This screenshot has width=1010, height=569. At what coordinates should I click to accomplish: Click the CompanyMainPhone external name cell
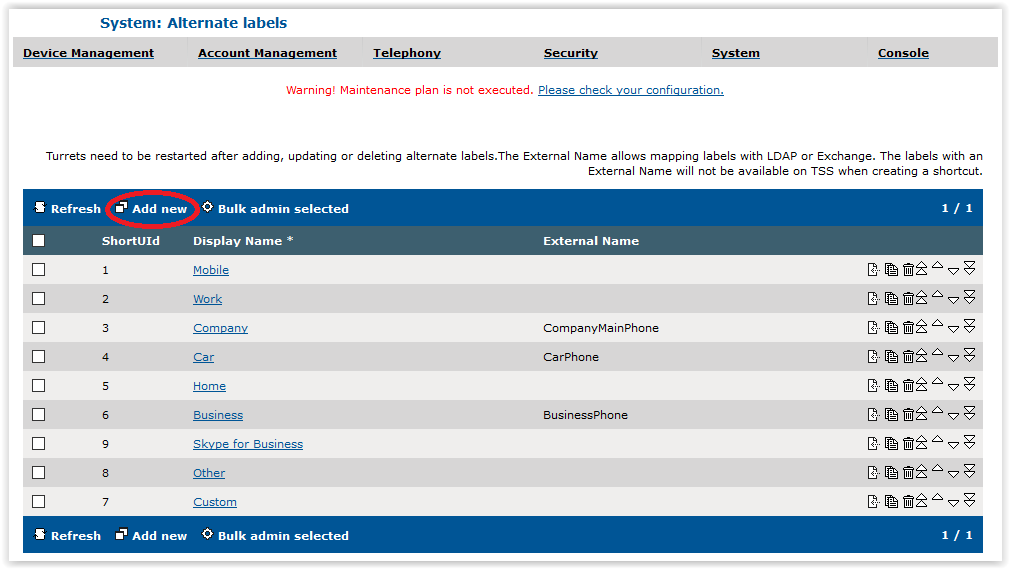[x=600, y=328]
